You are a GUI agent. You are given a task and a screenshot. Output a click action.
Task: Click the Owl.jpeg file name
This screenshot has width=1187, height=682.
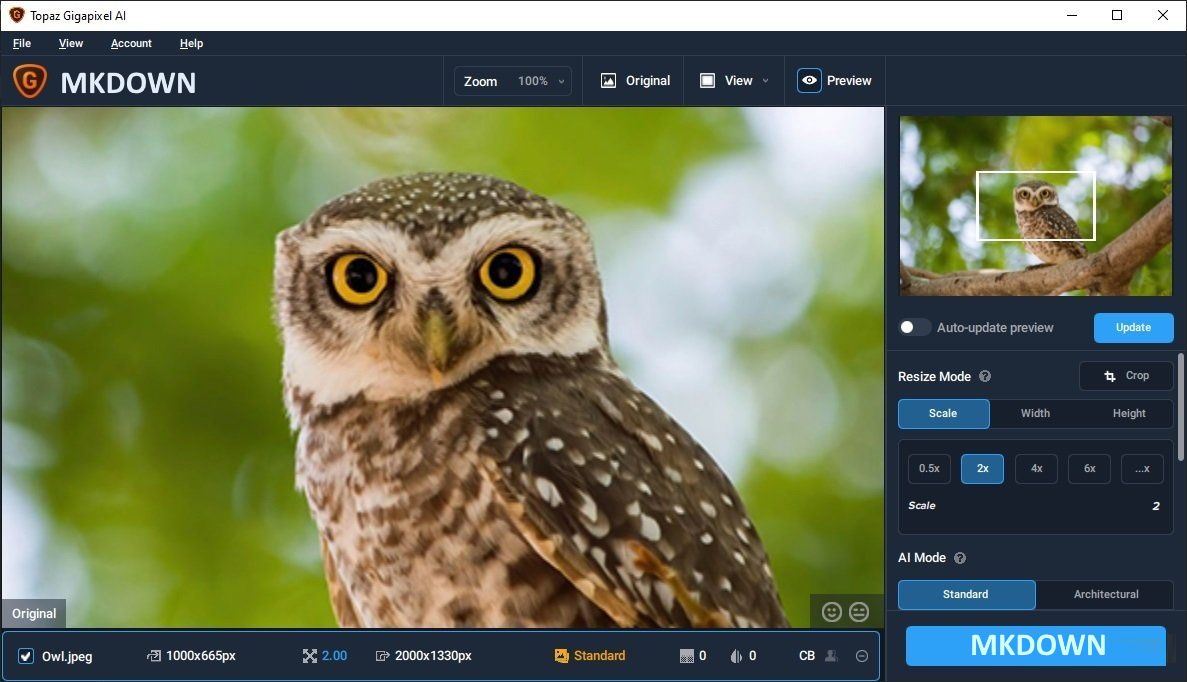pyautogui.click(x=67, y=656)
